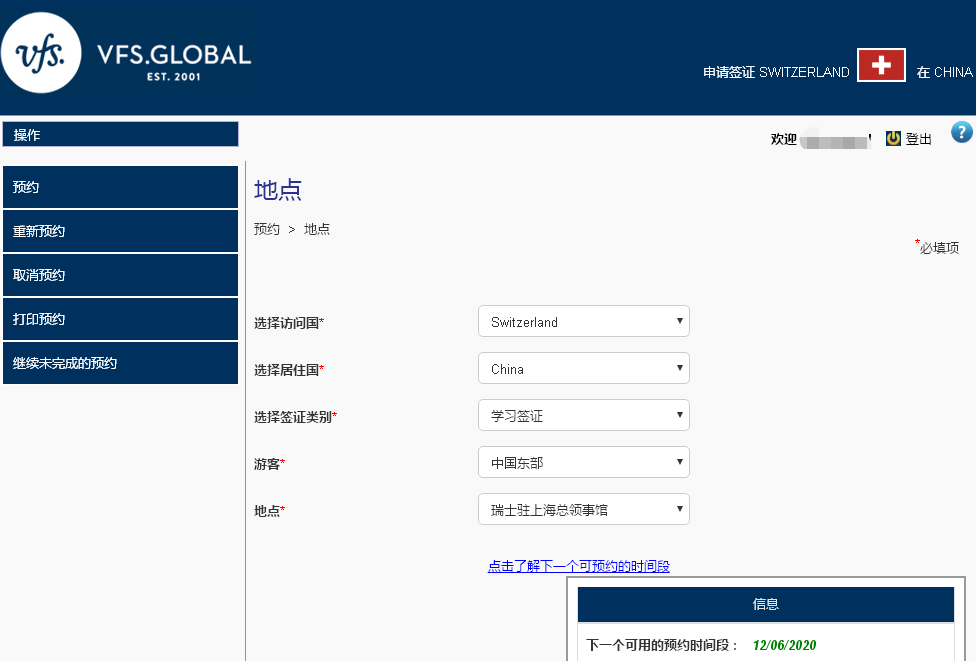
Task: Click the 点击了解下一个可预约的时间段 link
Action: click(x=579, y=566)
